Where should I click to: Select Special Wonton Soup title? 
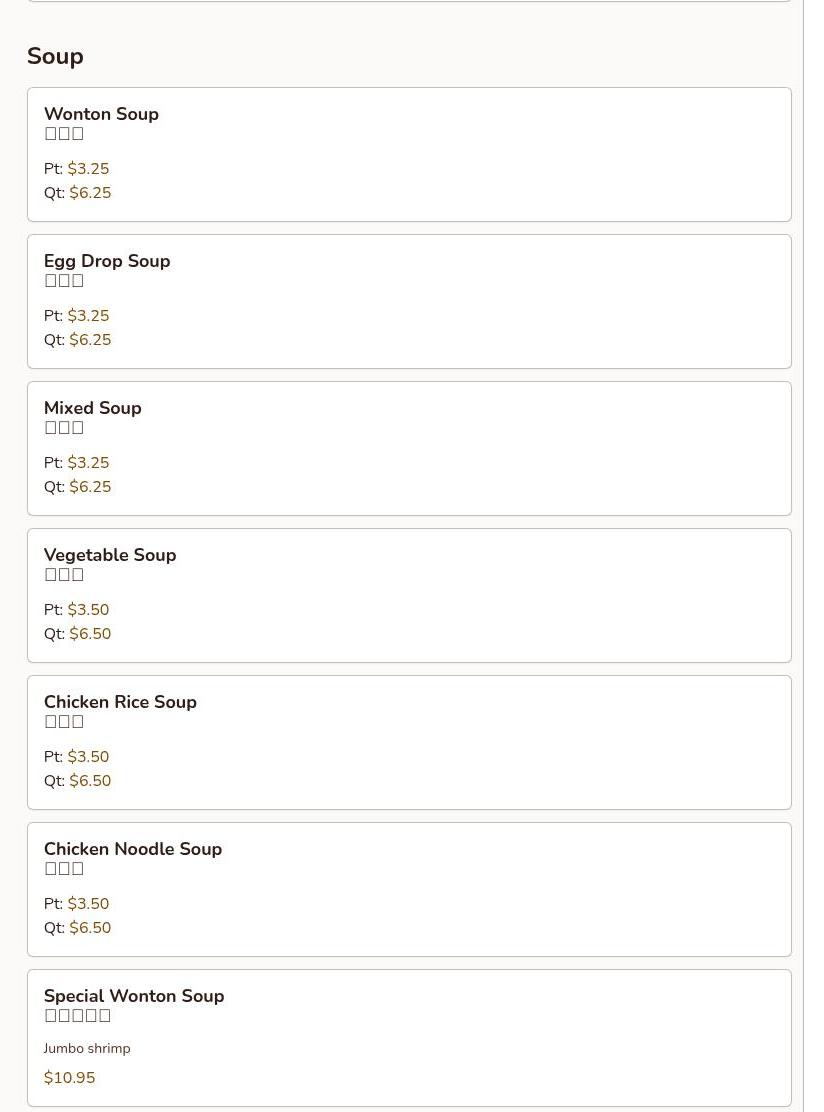tap(134, 996)
